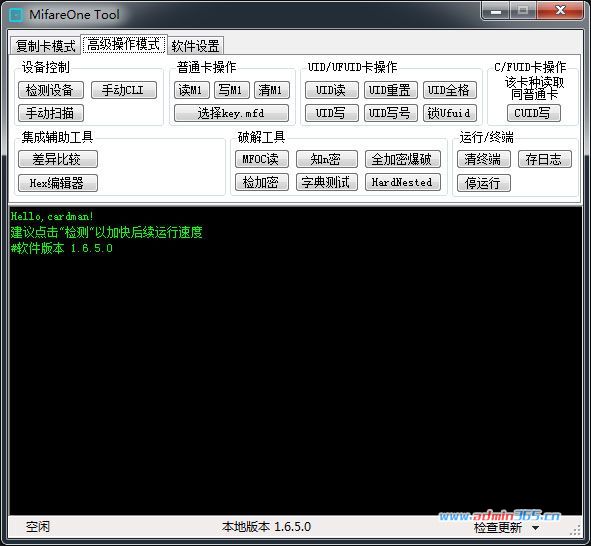Switch to the 复制卡模式 tab

point(45,46)
